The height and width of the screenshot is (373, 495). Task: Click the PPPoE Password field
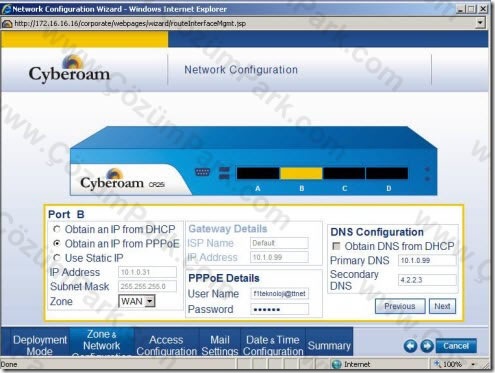pos(279,309)
